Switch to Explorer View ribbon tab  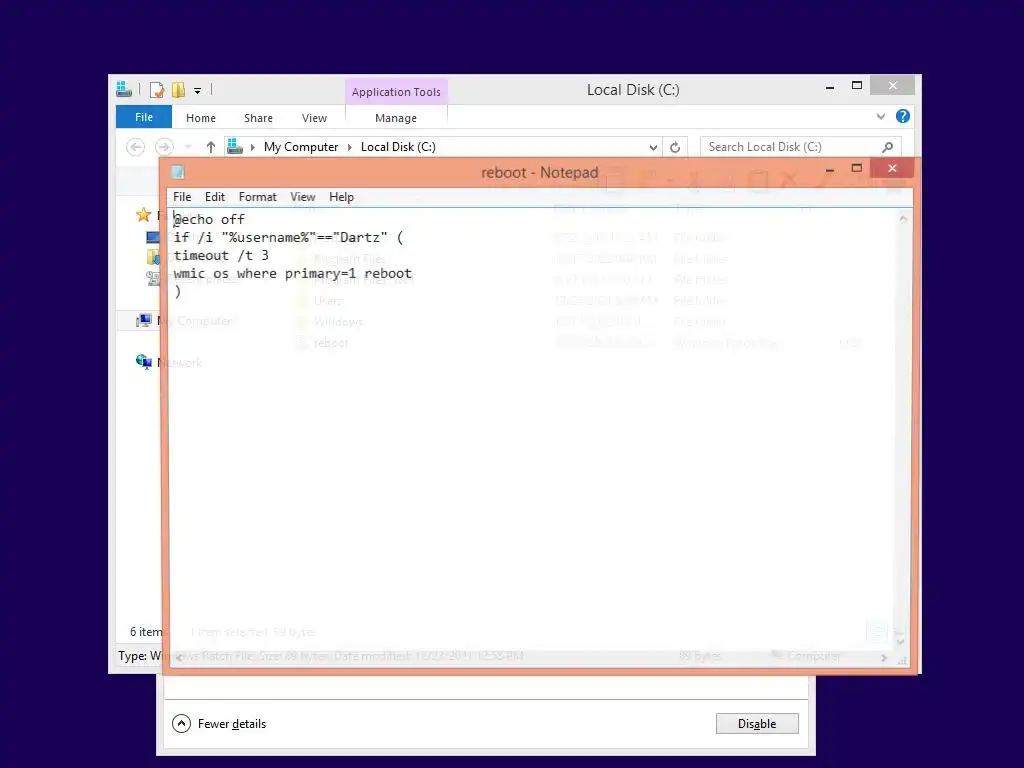pyautogui.click(x=314, y=118)
